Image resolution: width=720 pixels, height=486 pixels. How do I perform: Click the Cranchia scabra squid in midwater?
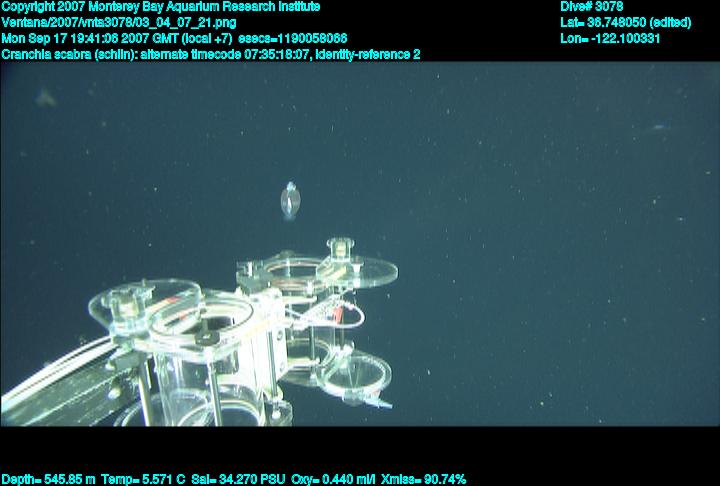click(x=289, y=199)
